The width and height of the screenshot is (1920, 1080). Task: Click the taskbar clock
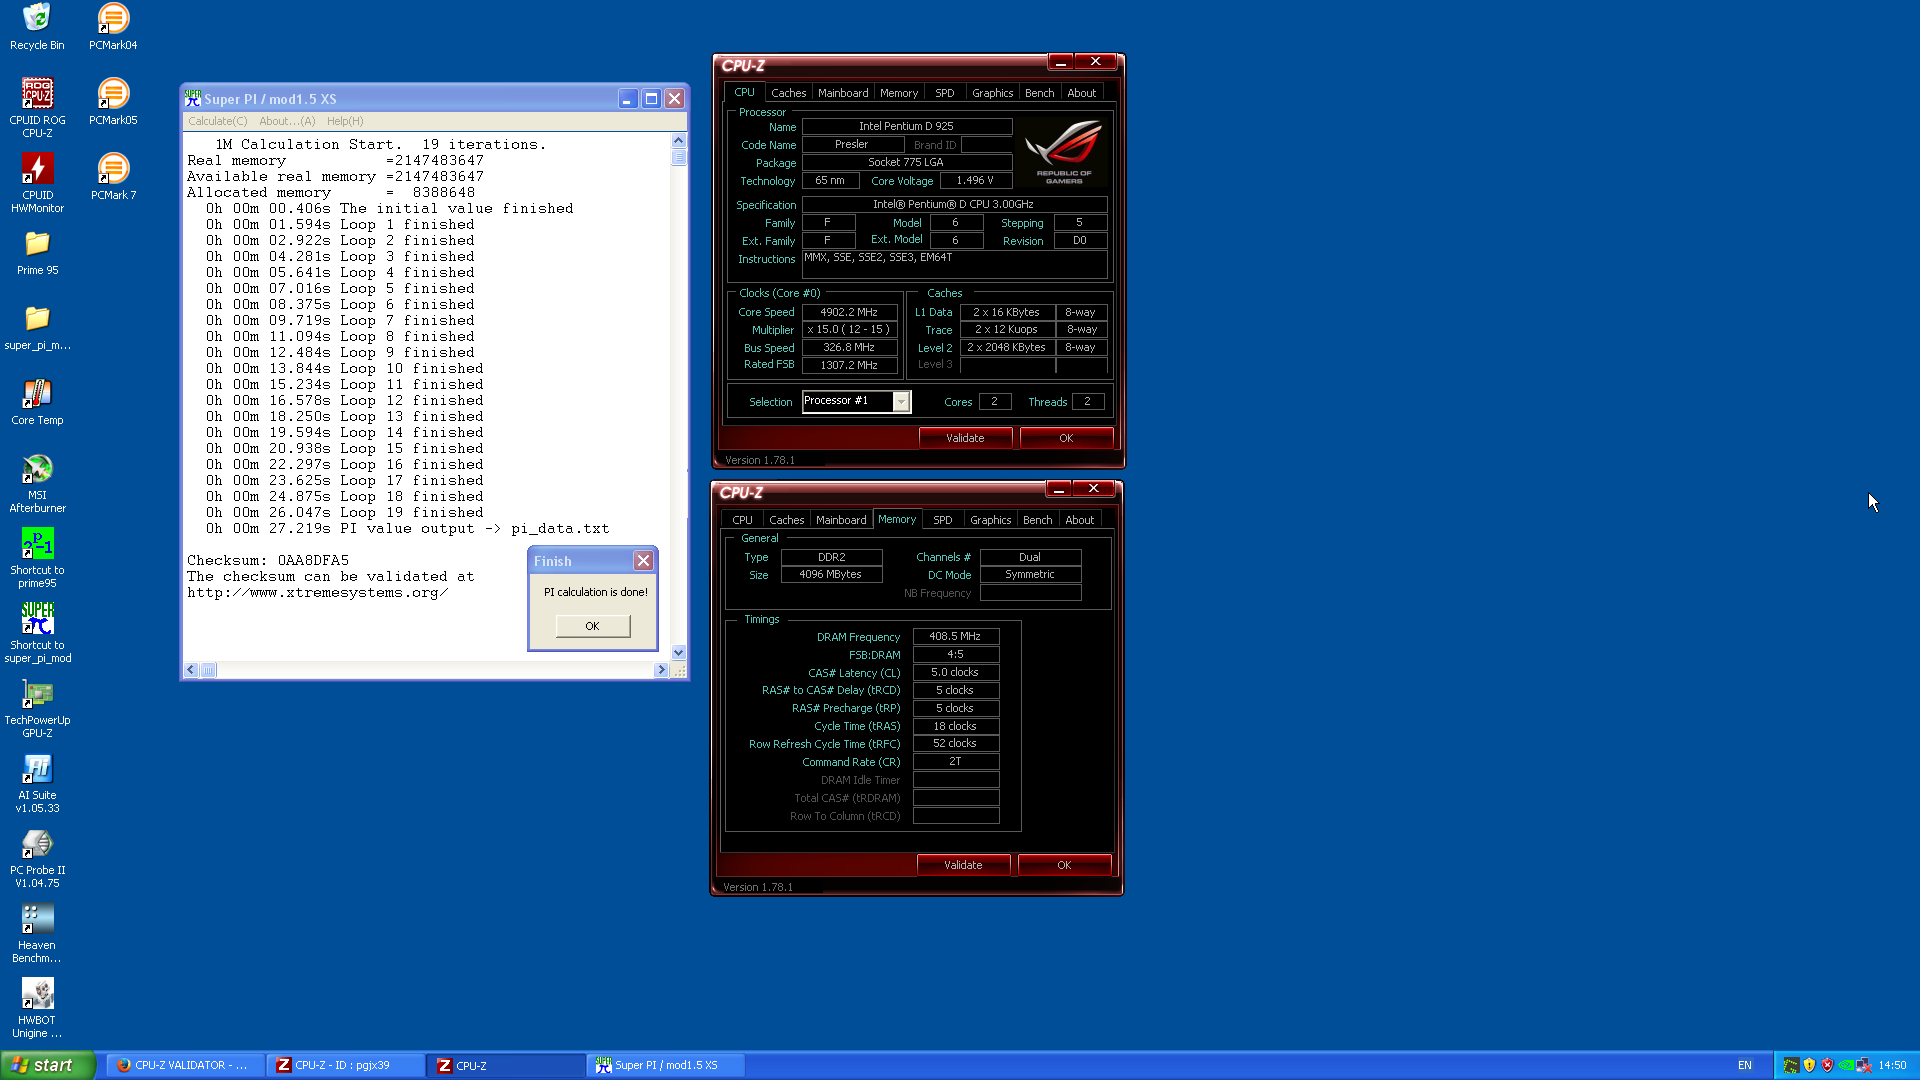1892,1065
